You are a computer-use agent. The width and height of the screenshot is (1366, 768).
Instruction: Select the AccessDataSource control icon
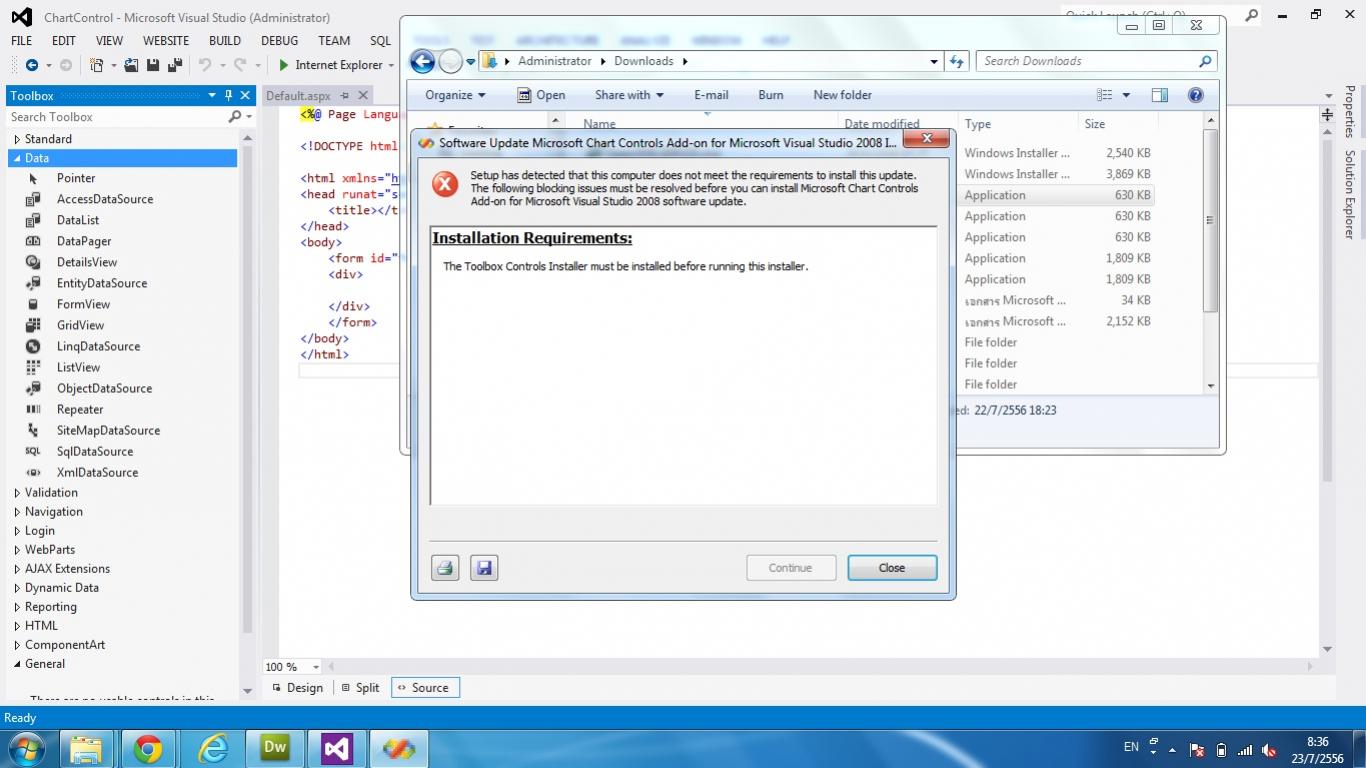(x=33, y=199)
